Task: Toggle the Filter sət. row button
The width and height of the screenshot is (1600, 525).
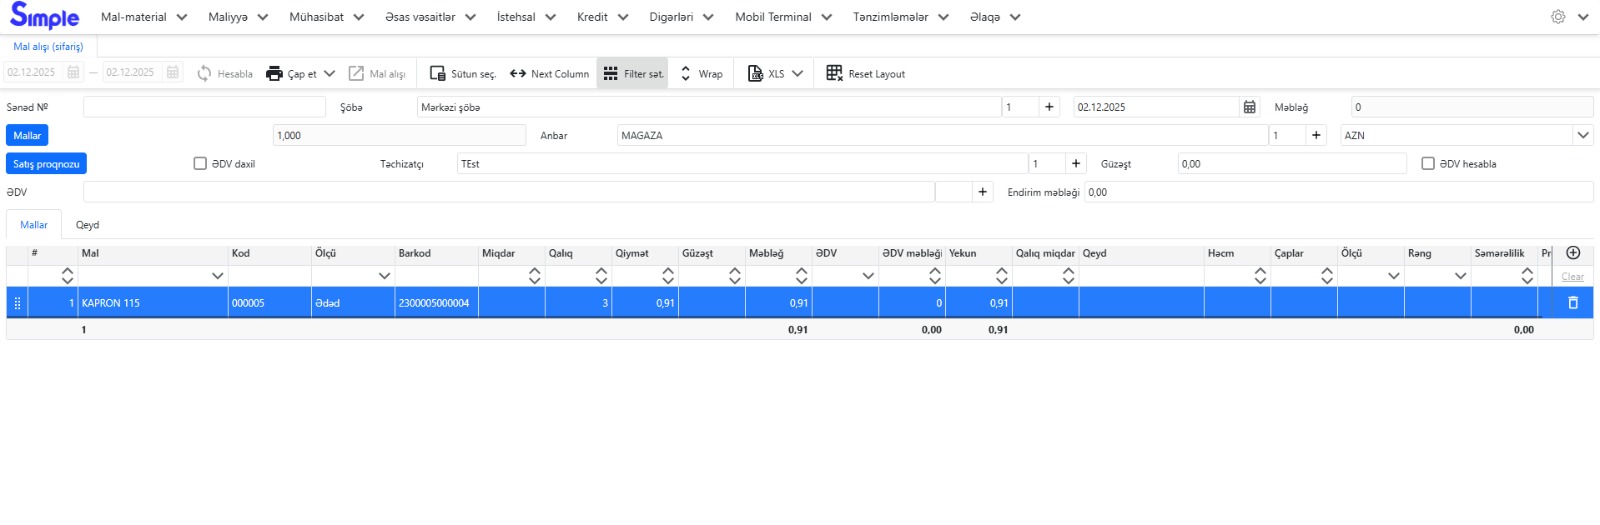Action: 632,74
